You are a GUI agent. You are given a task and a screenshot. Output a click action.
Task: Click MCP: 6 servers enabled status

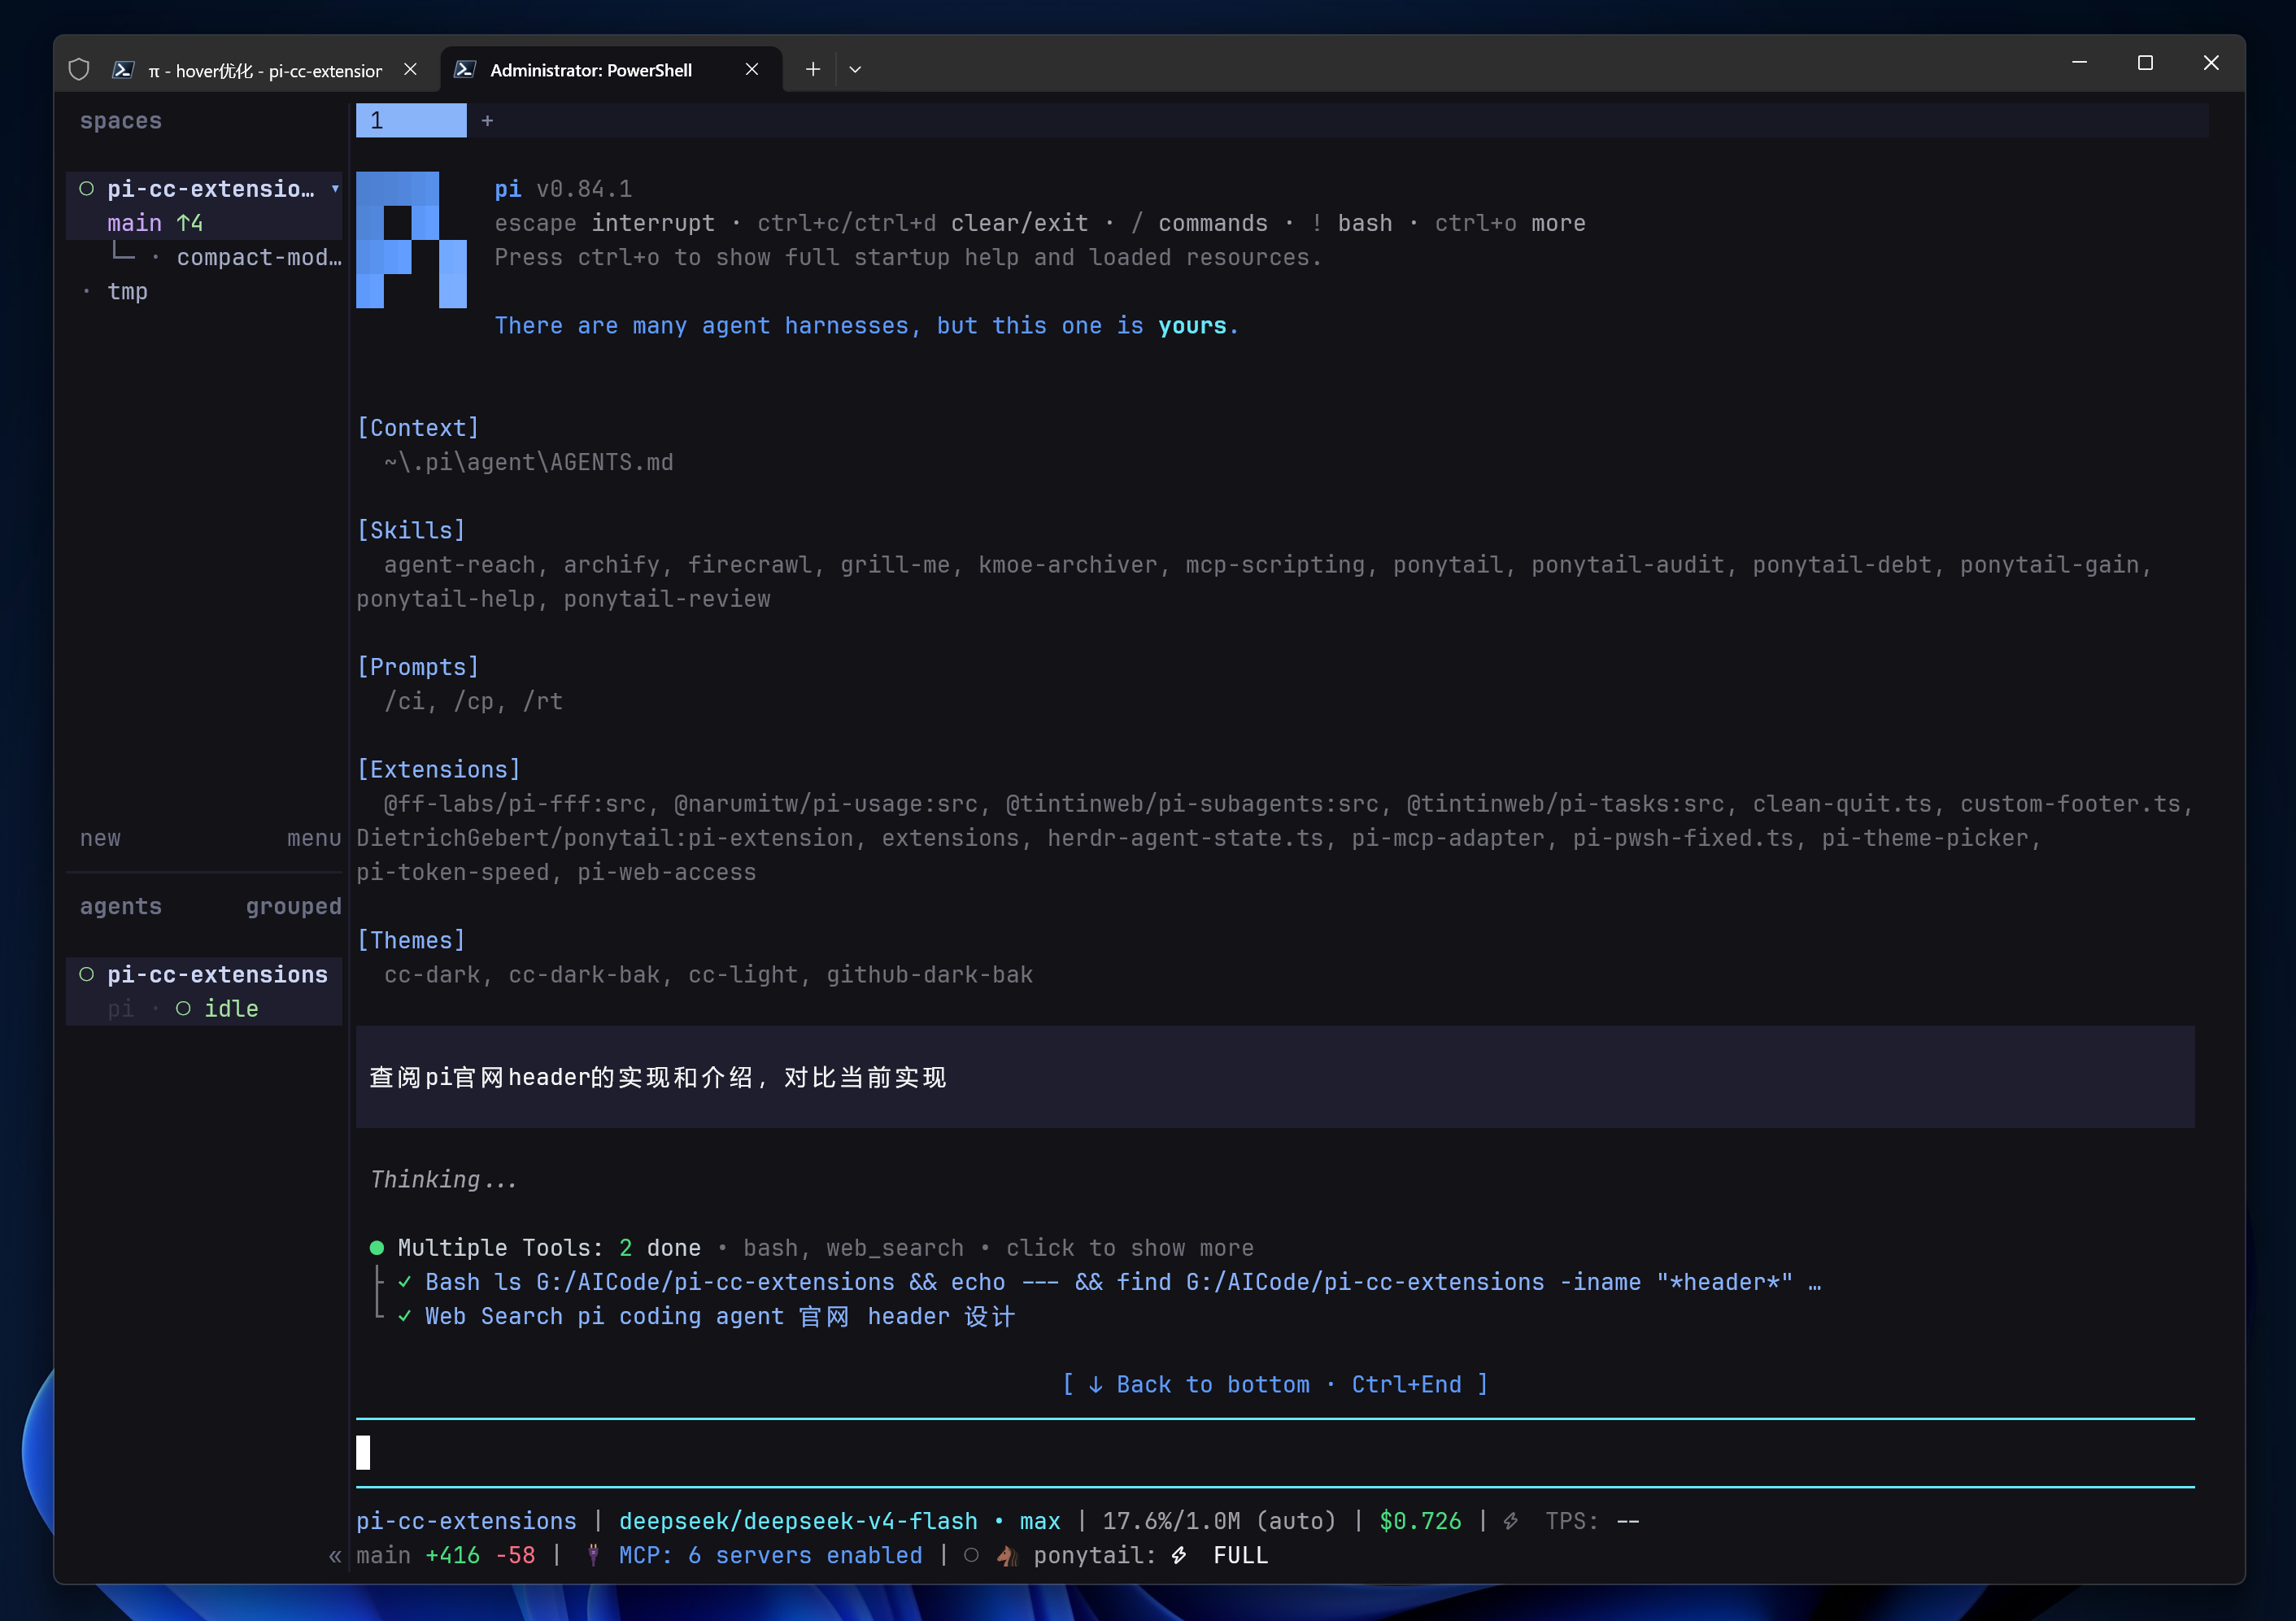point(770,1555)
